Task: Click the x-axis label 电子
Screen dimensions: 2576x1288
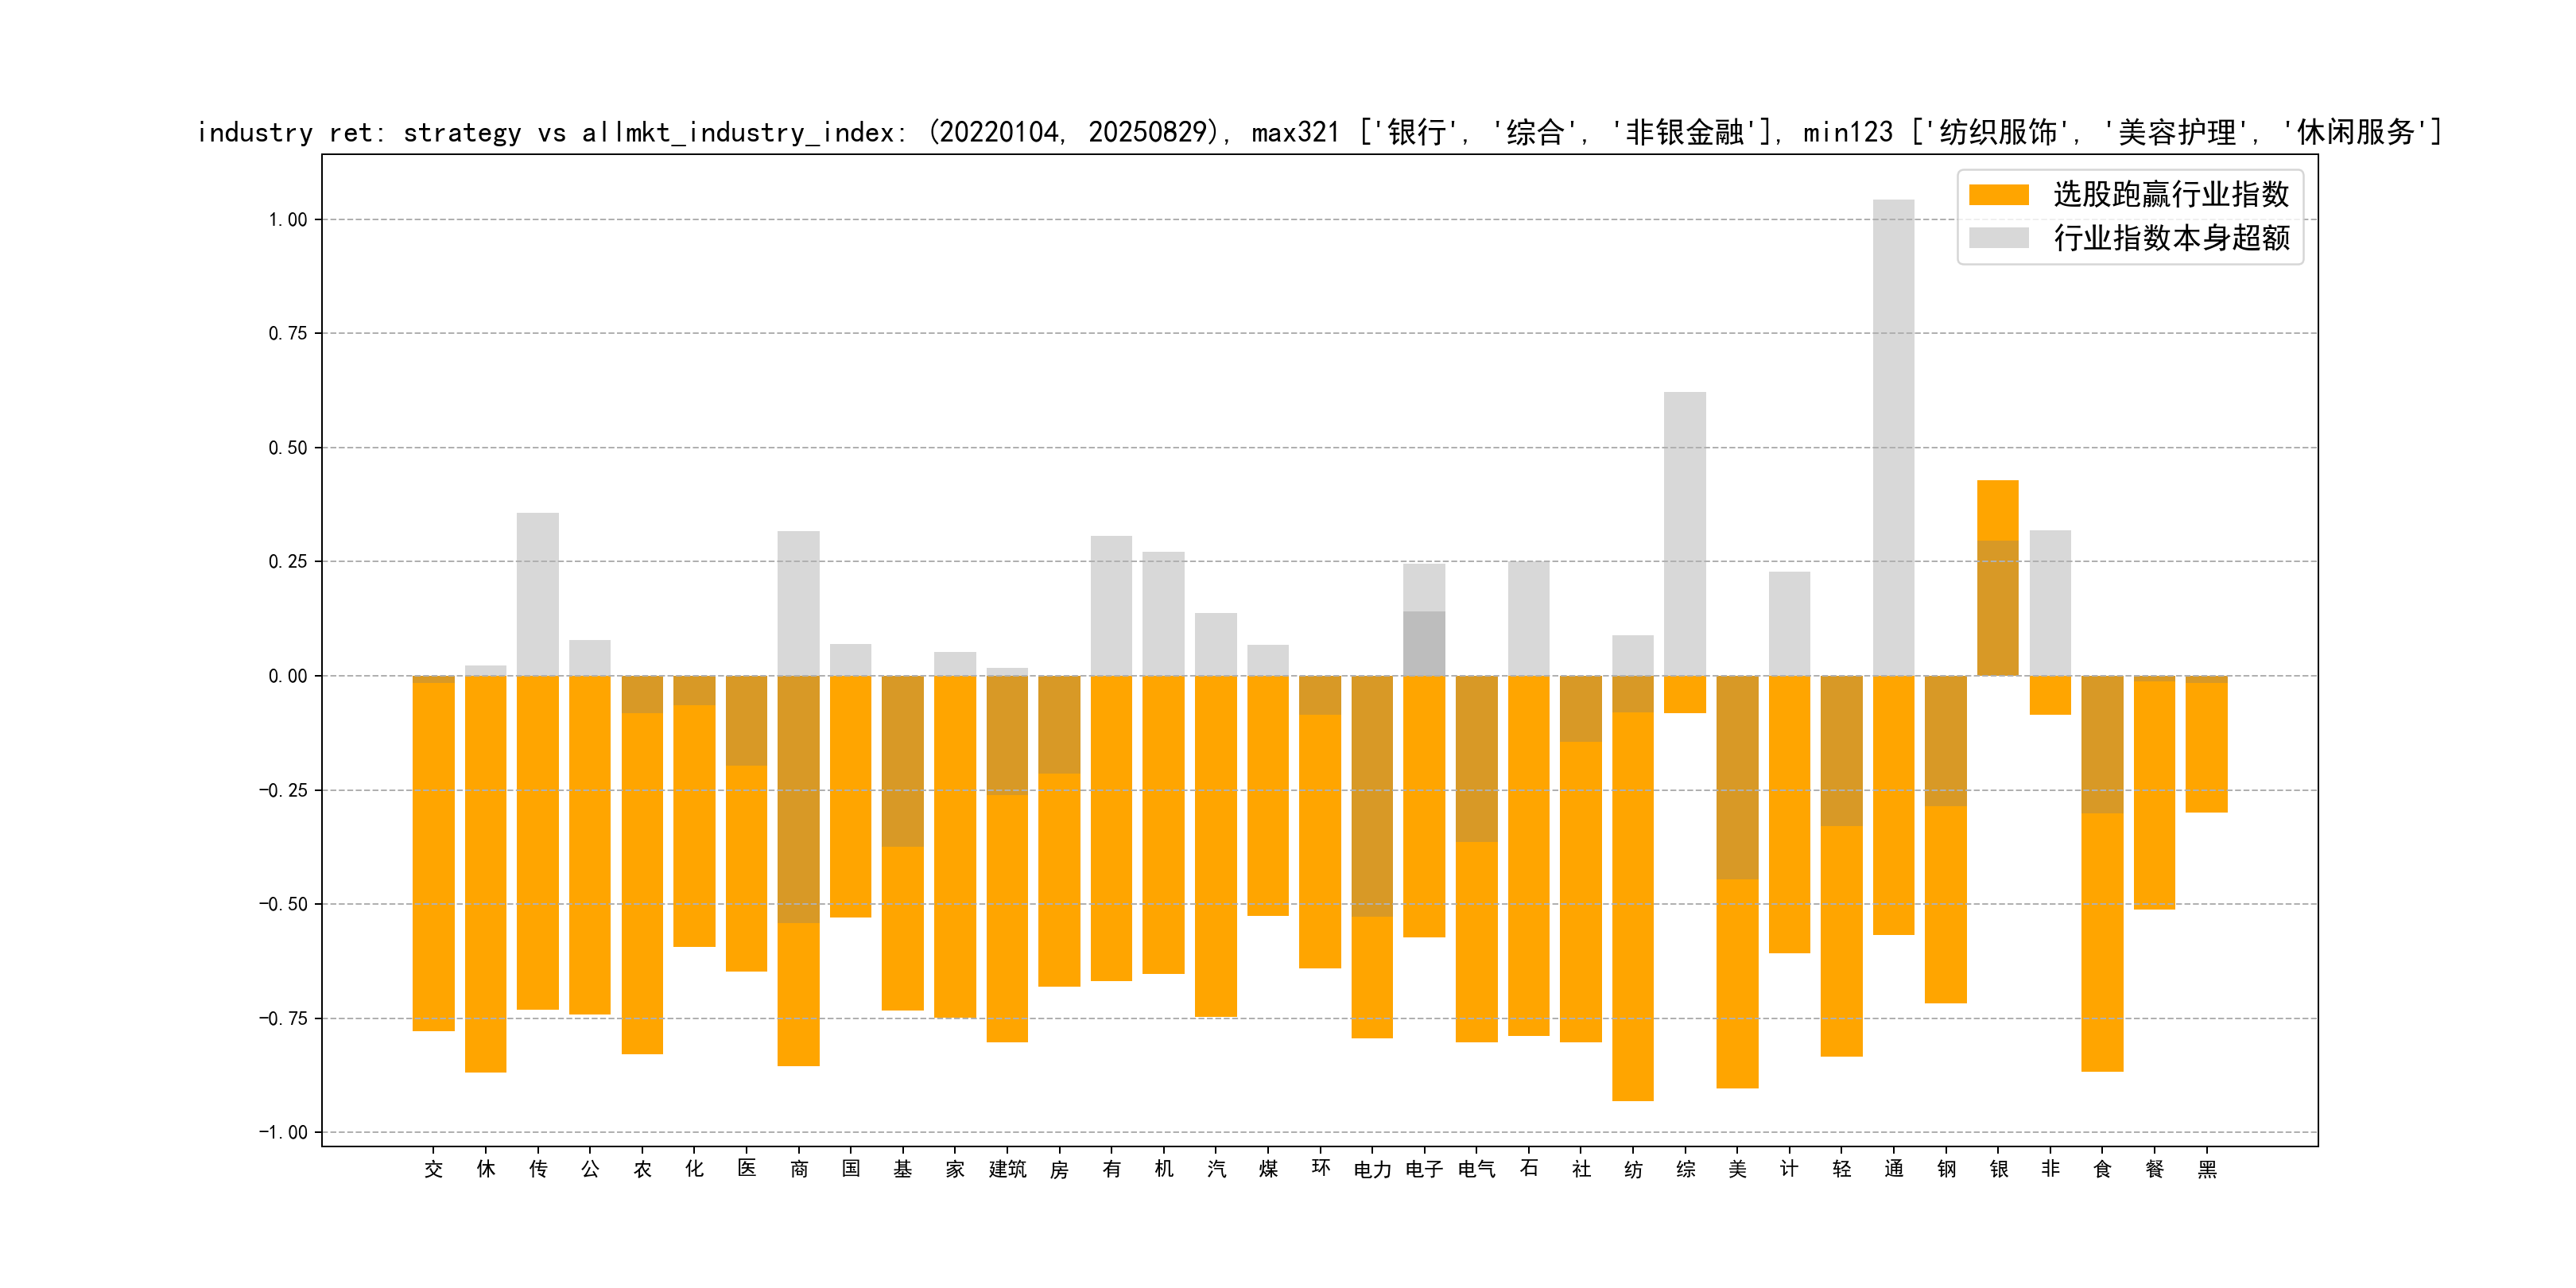Action: [1424, 1169]
